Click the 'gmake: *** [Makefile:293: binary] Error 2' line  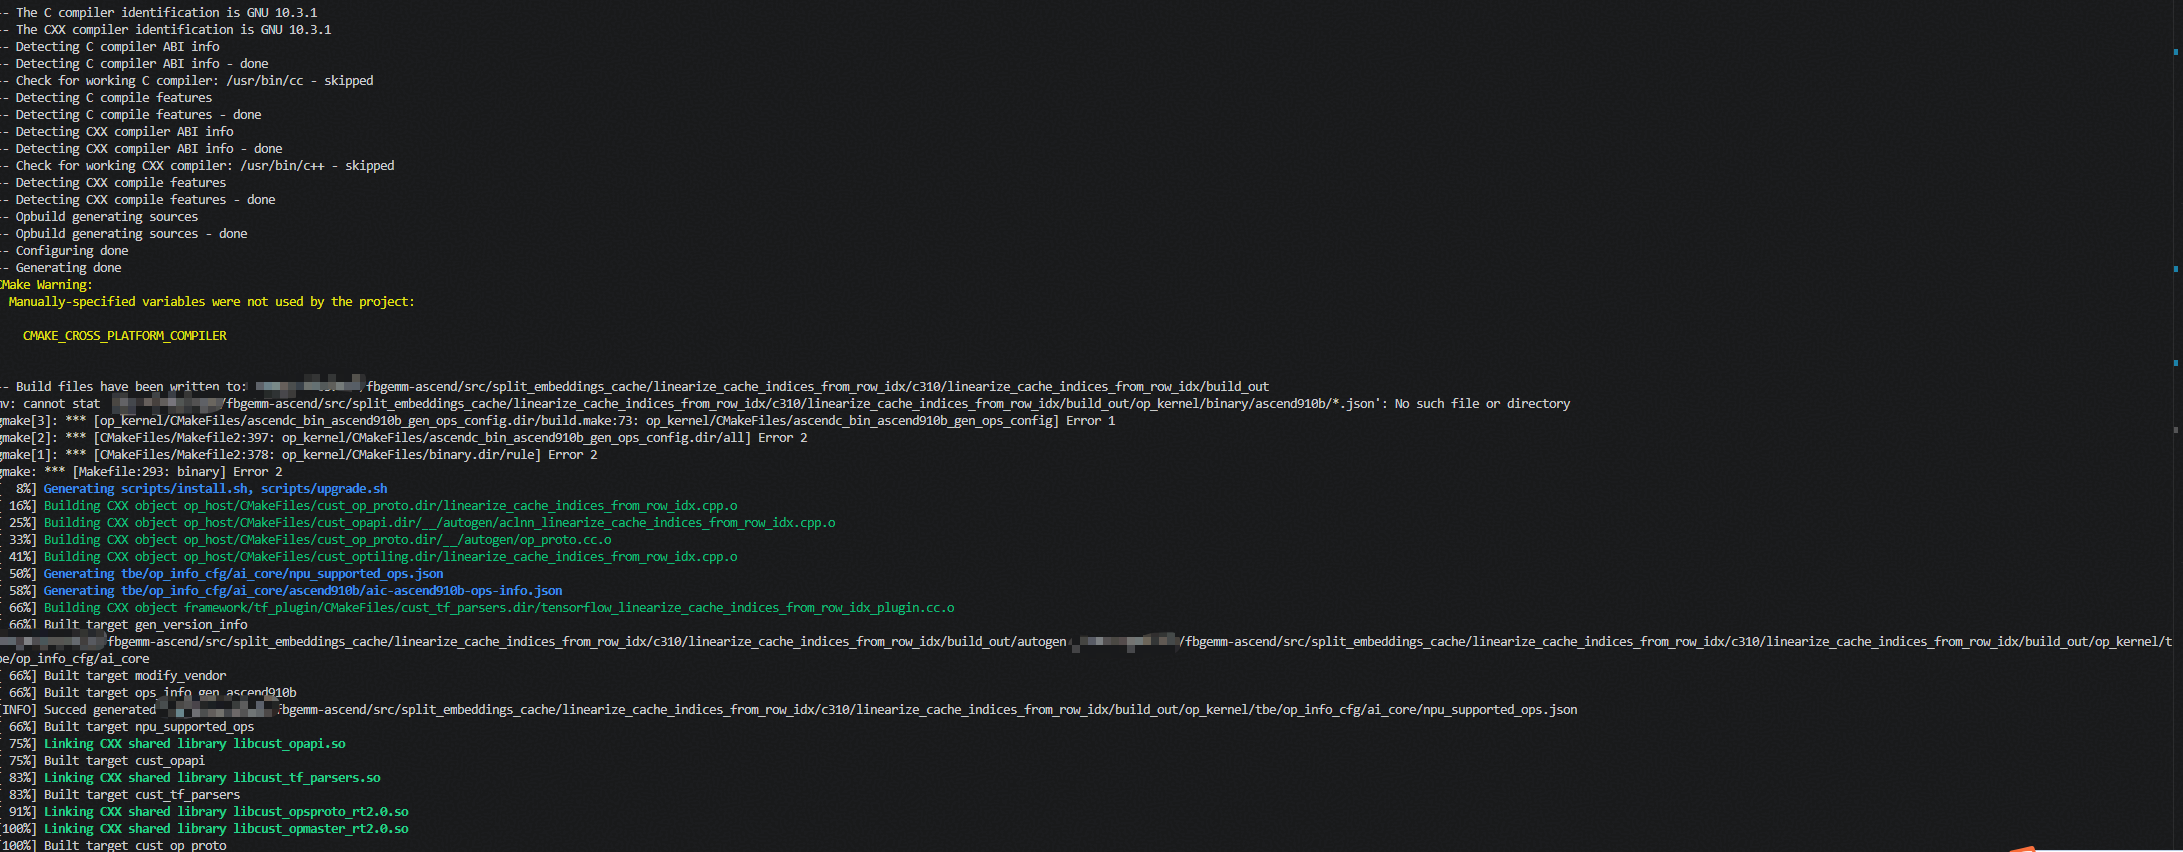(x=141, y=472)
